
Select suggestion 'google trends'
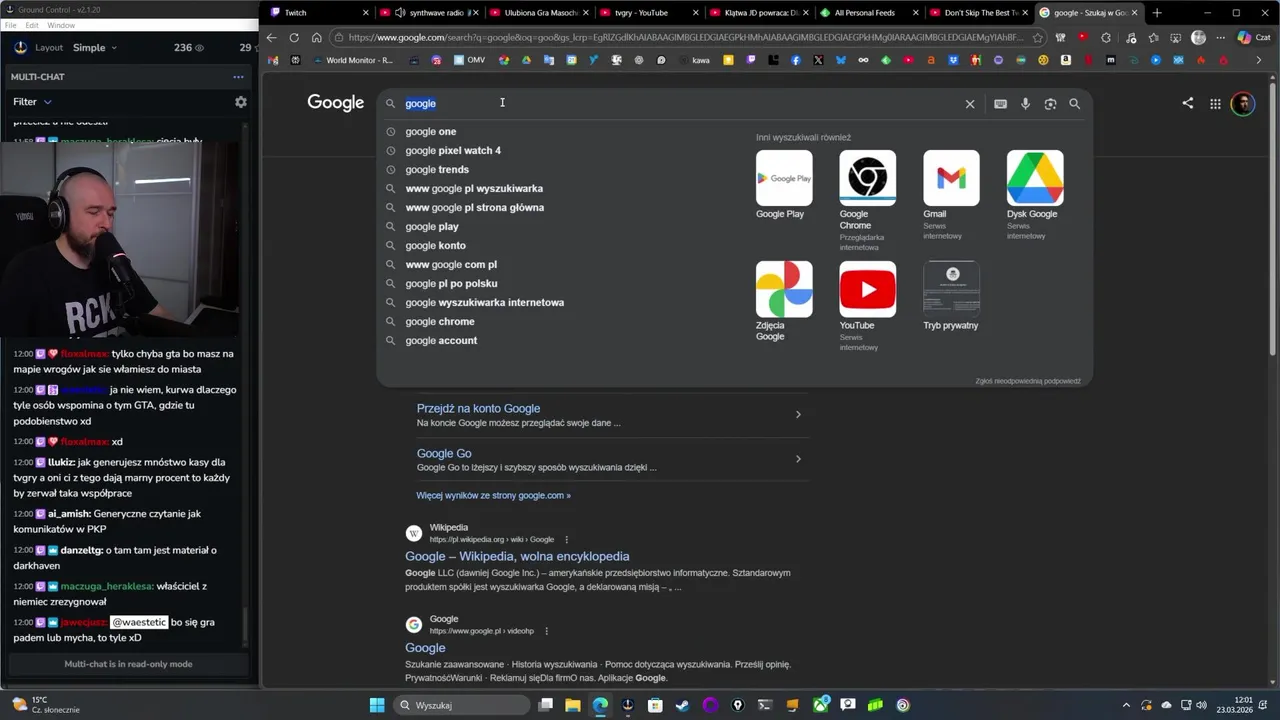pos(437,170)
